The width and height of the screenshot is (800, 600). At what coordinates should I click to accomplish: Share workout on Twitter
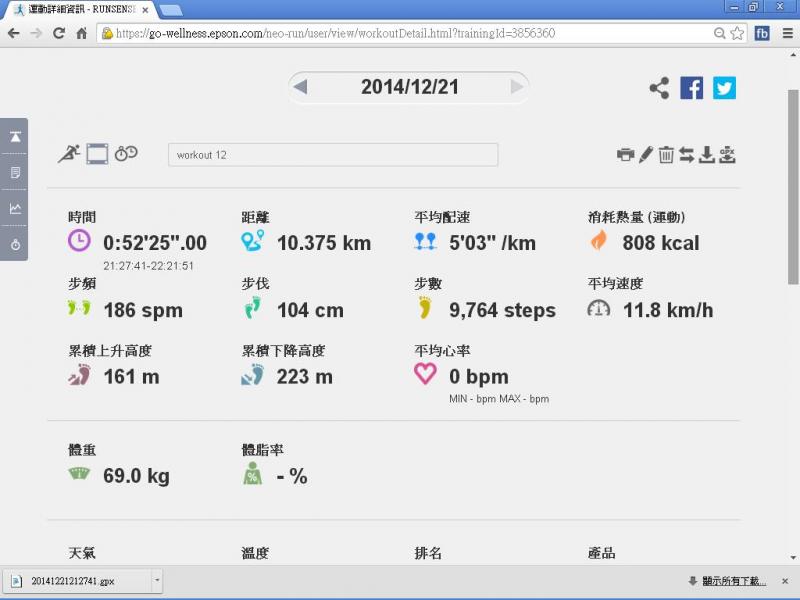(x=724, y=88)
